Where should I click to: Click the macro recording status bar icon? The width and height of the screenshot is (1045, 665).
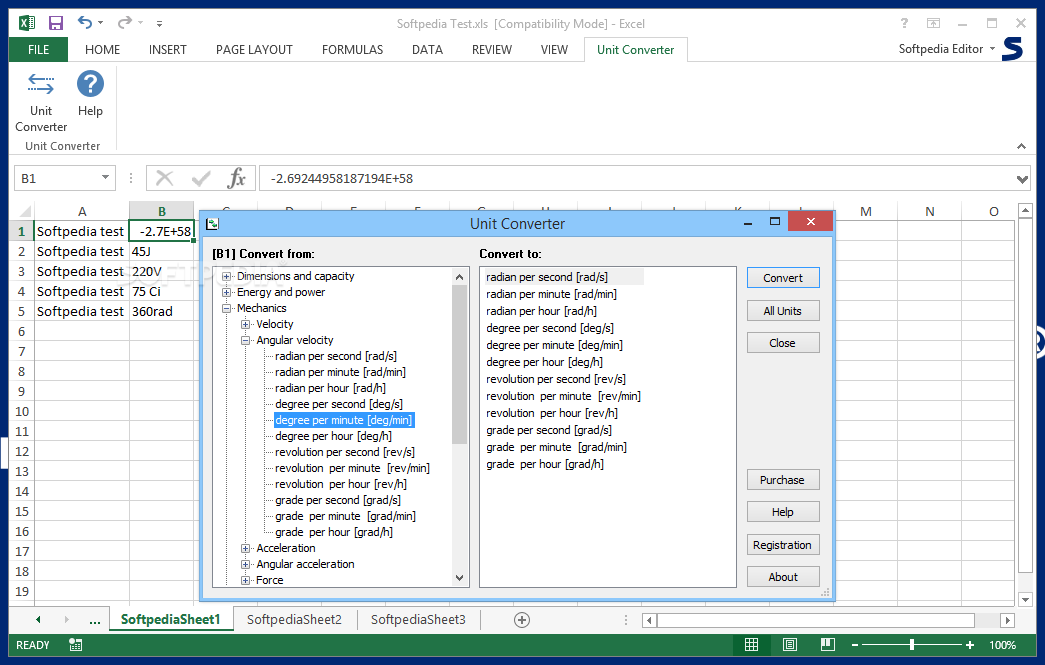pyautogui.click(x=75, y=644)
